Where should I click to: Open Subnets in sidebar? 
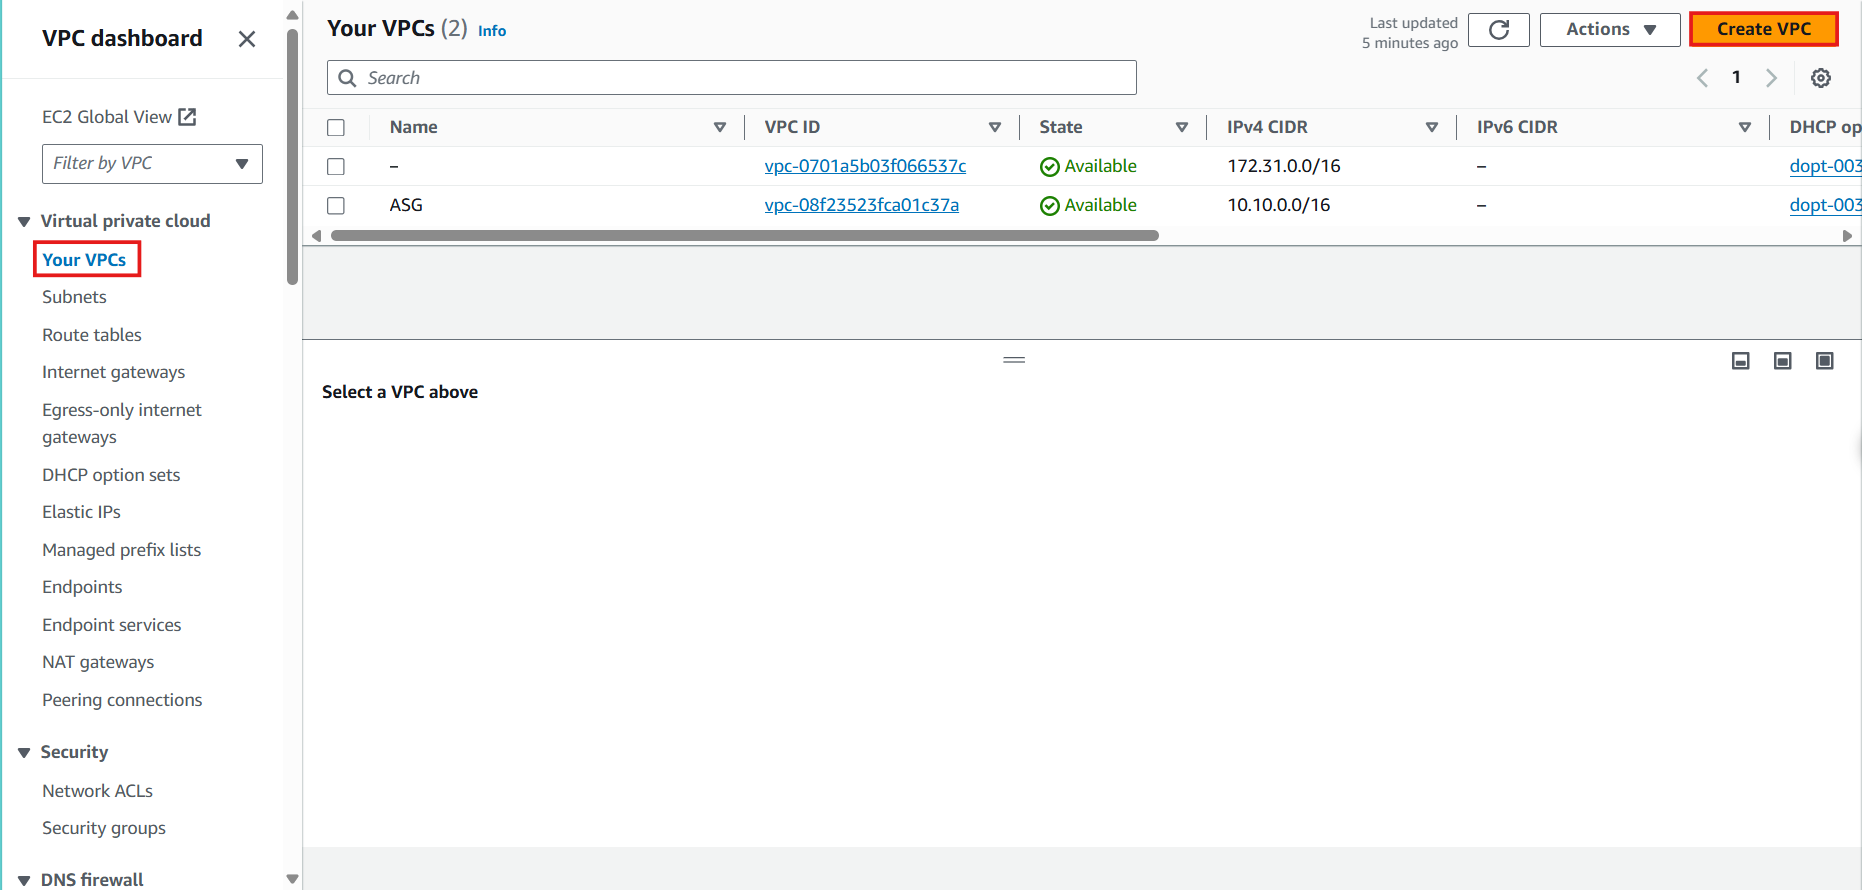[74, 297]
